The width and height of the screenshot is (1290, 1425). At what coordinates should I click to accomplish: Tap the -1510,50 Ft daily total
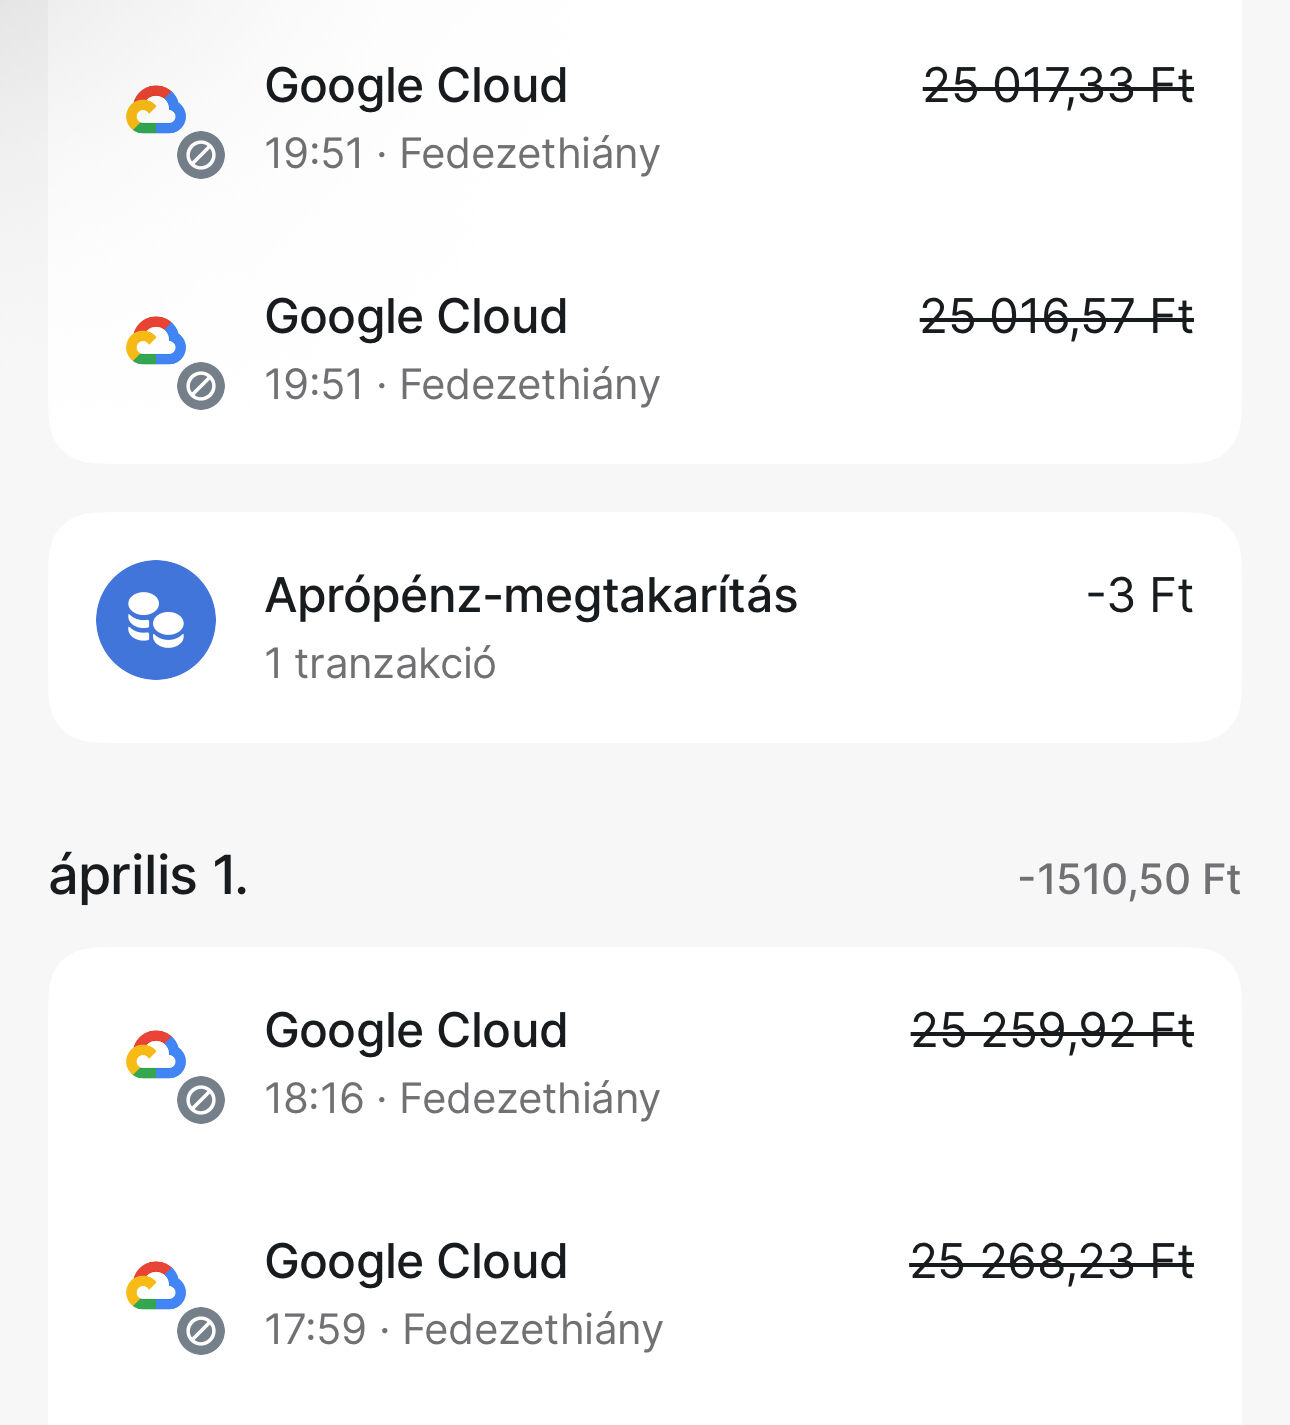pos(1130,880)
